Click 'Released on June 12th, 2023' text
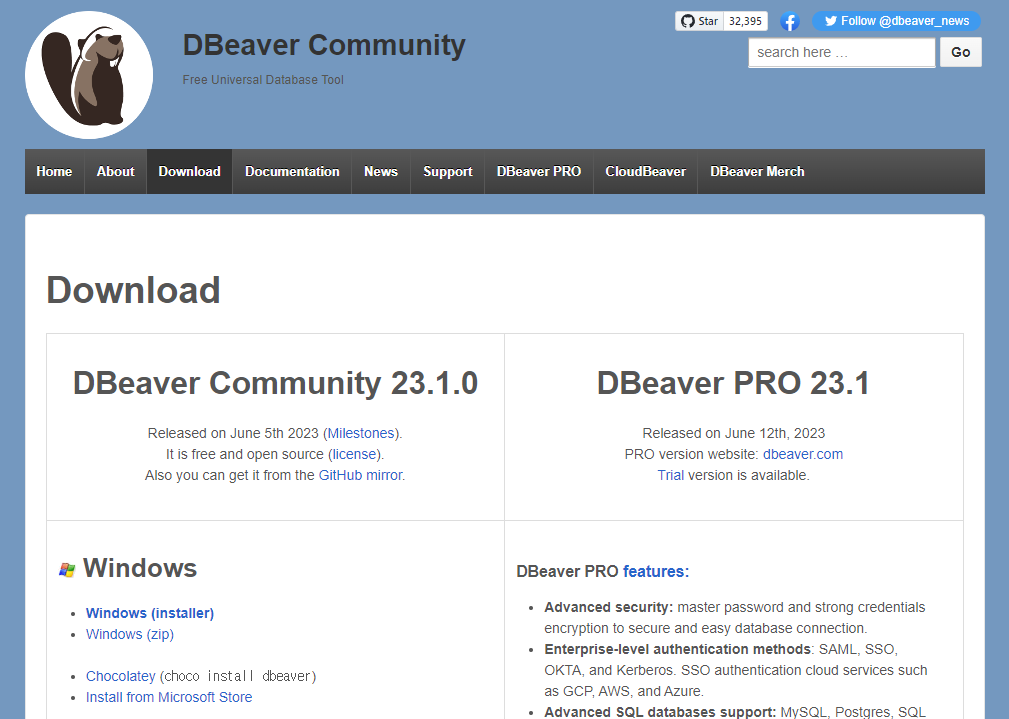This screenshot has width=1009, height=719. click(x=734, y=433)
